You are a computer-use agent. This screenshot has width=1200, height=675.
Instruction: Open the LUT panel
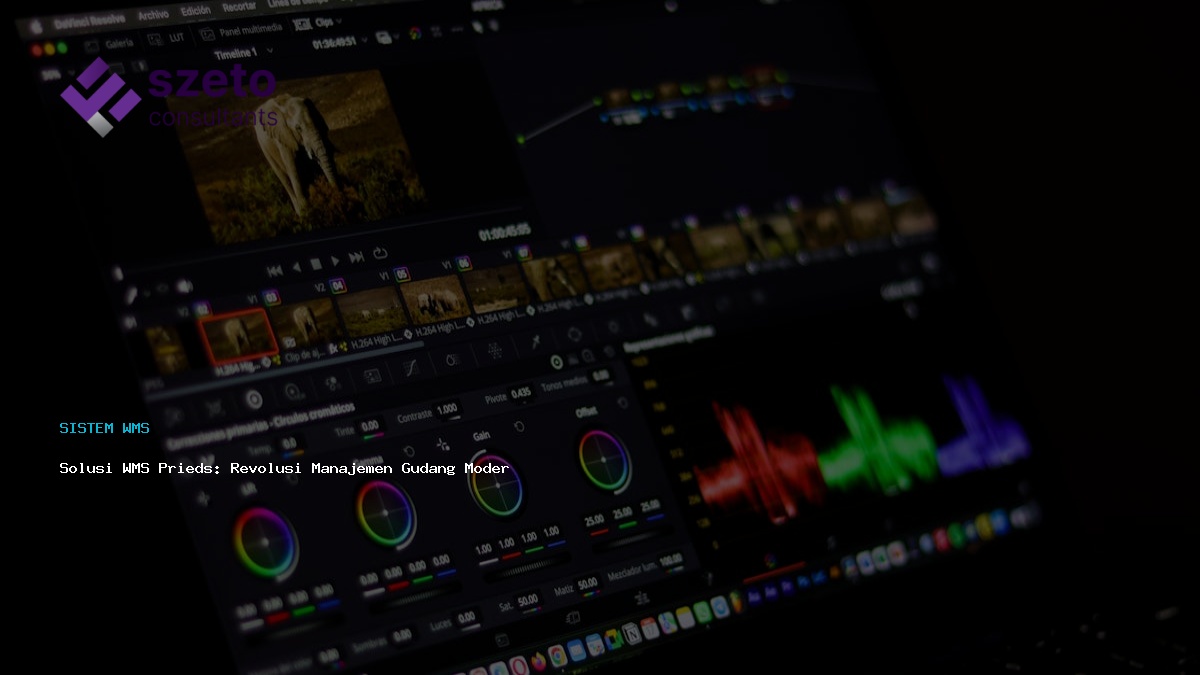coord(173,39)
